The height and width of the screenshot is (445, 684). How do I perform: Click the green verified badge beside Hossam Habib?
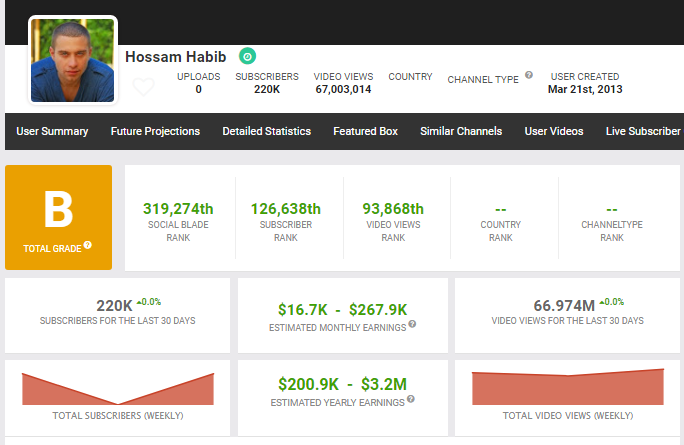[x=247, y=56]
